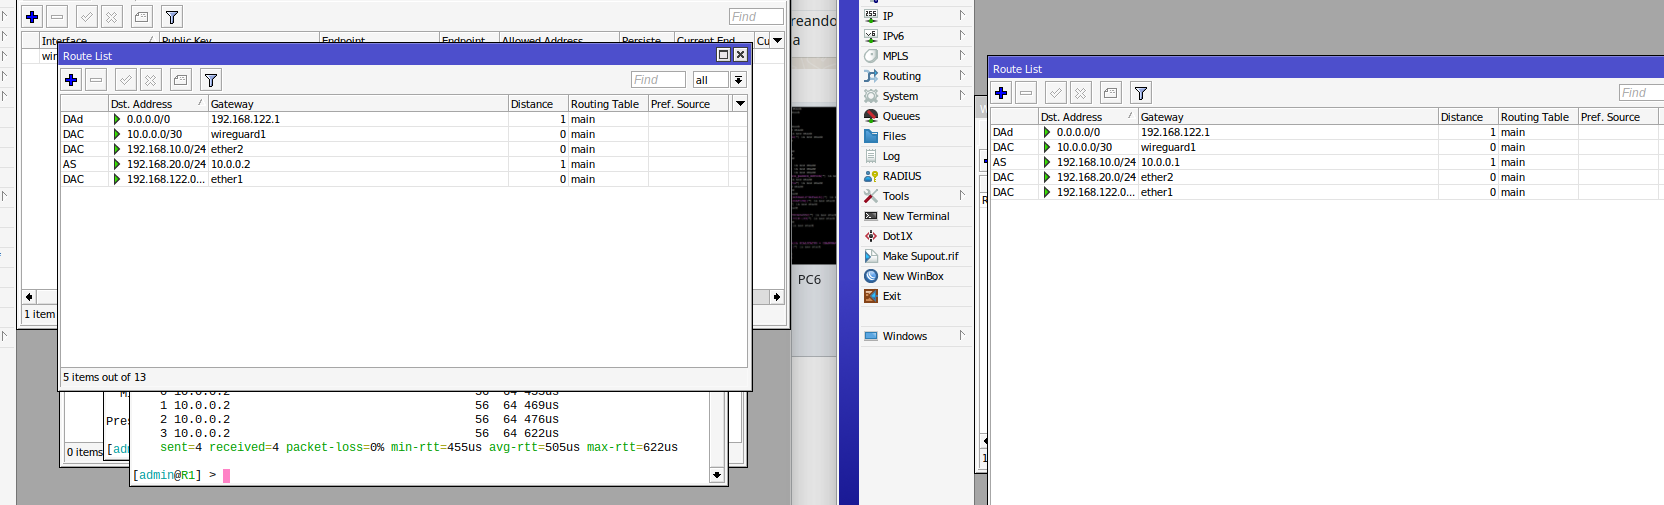Sort by Routing Table in right Route List
This screenshot has height=505, width=1664.
click(x=1537, y=117)
